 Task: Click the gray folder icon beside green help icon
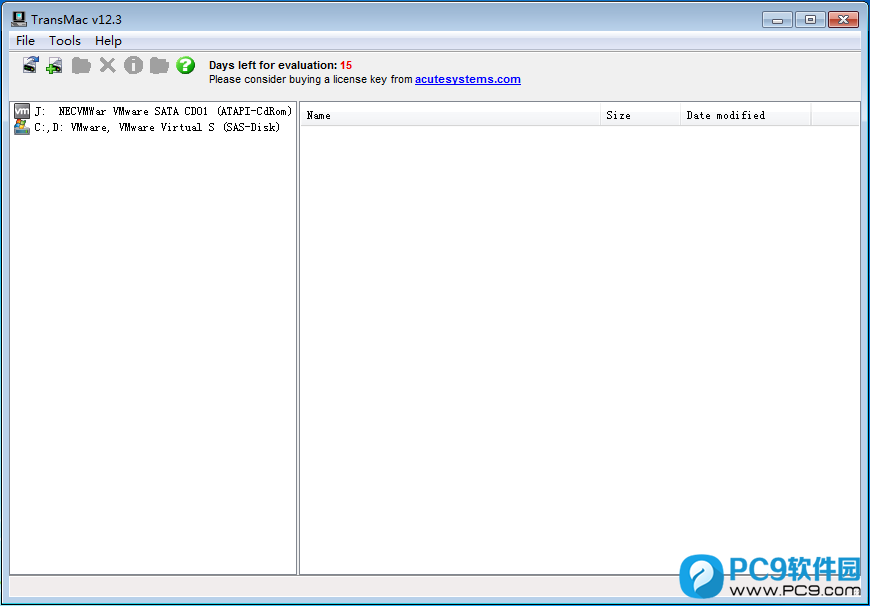[159, 65]
